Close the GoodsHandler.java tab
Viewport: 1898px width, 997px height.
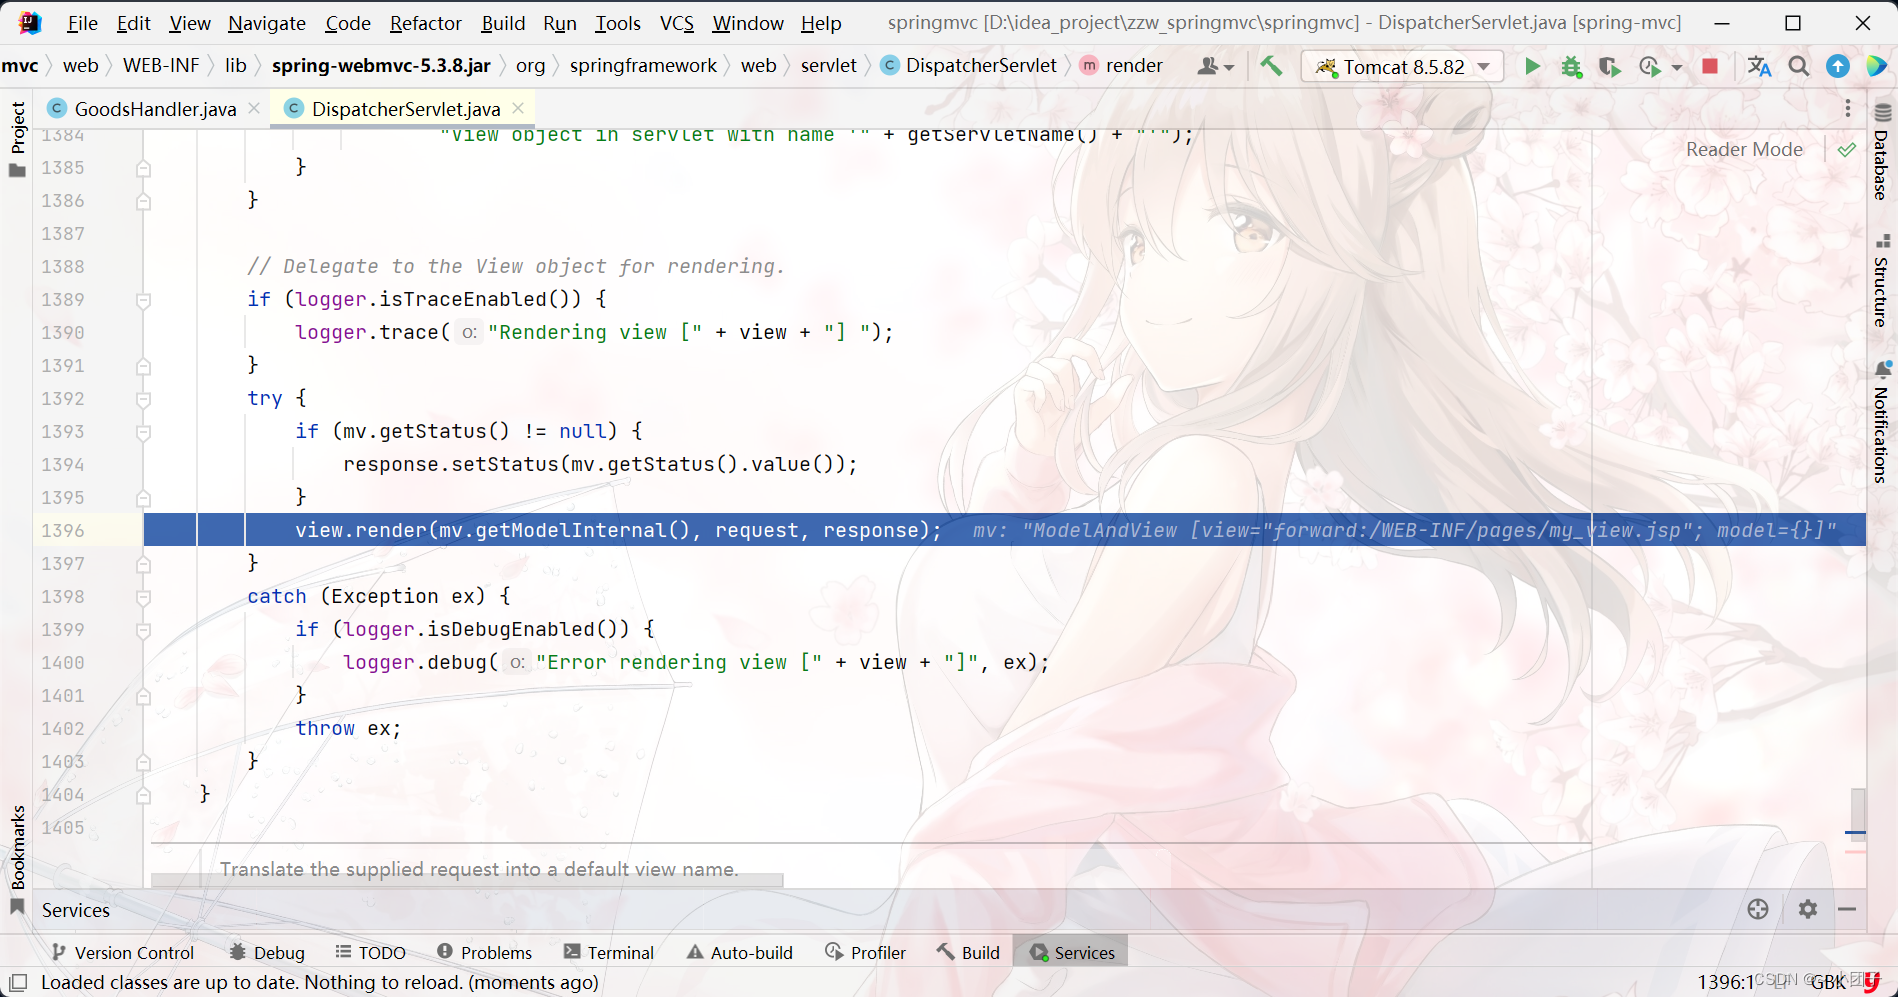[x=254, y=108]
